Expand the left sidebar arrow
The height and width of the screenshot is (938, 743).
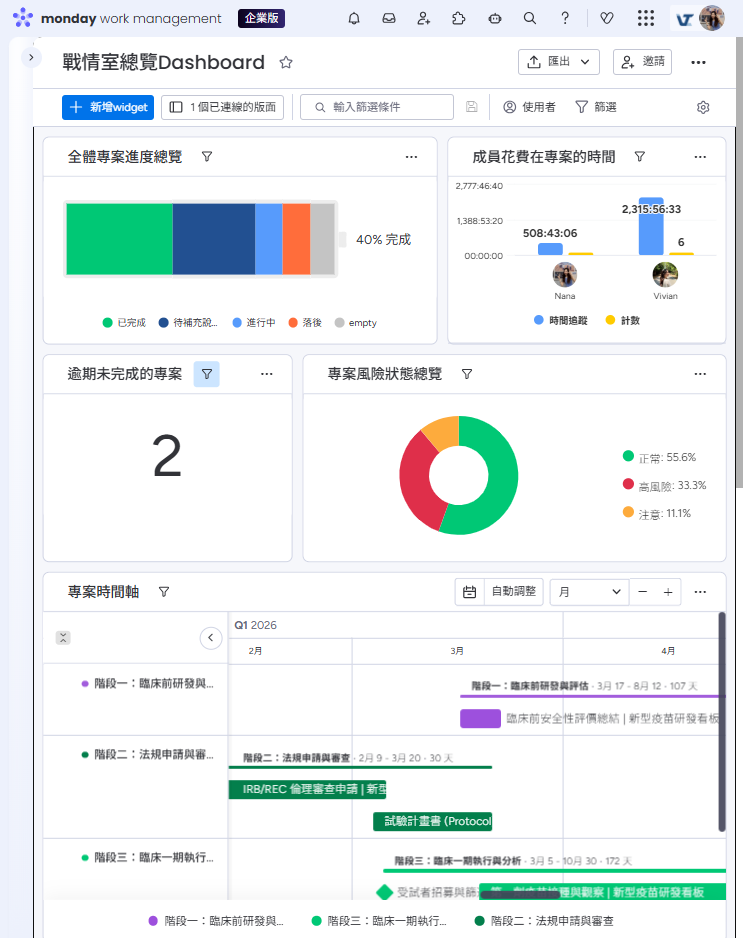click(31, 57)
